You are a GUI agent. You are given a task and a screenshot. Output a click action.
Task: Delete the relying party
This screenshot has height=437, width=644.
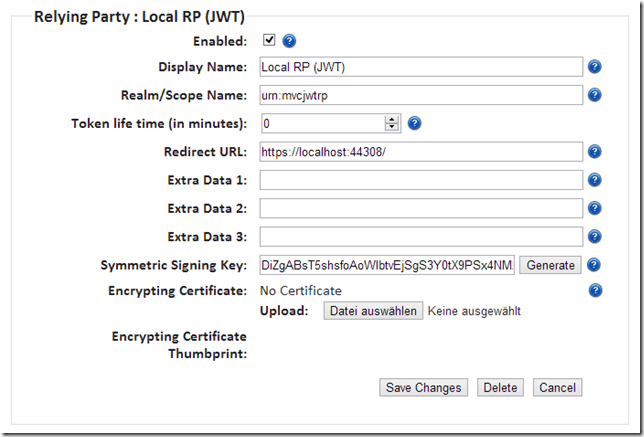coord(500,387)
